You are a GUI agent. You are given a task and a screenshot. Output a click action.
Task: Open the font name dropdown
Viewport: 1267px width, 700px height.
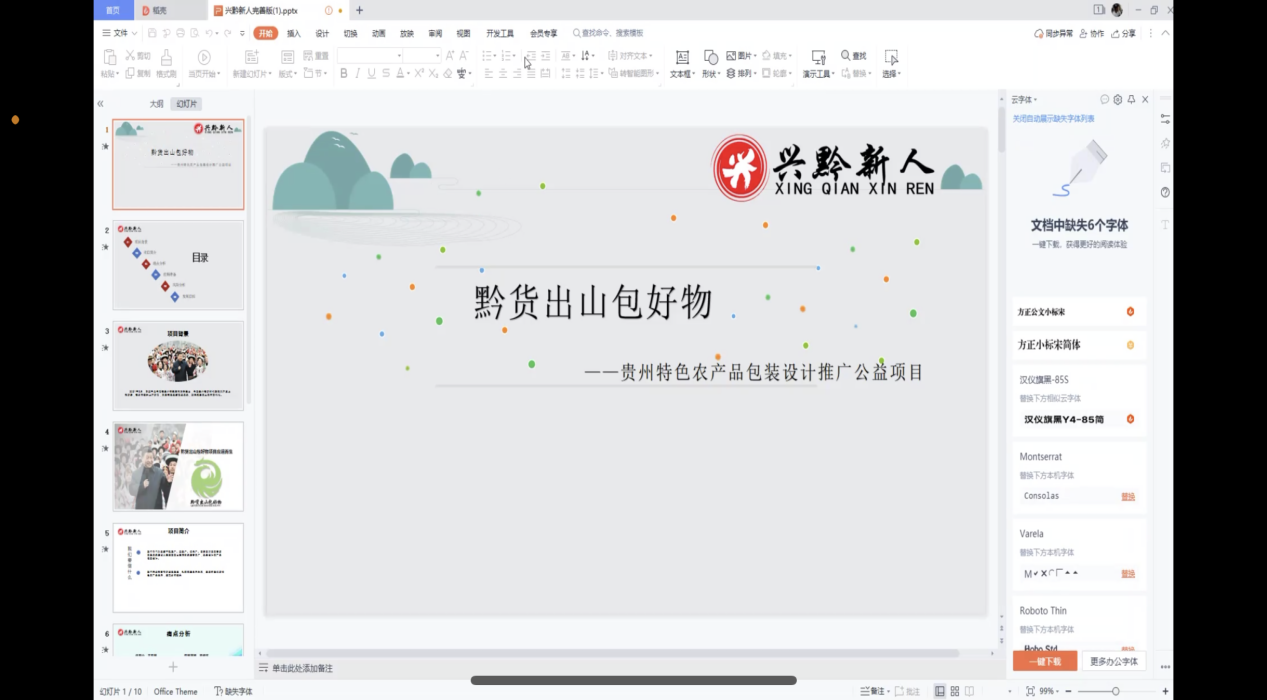point(399,56)
